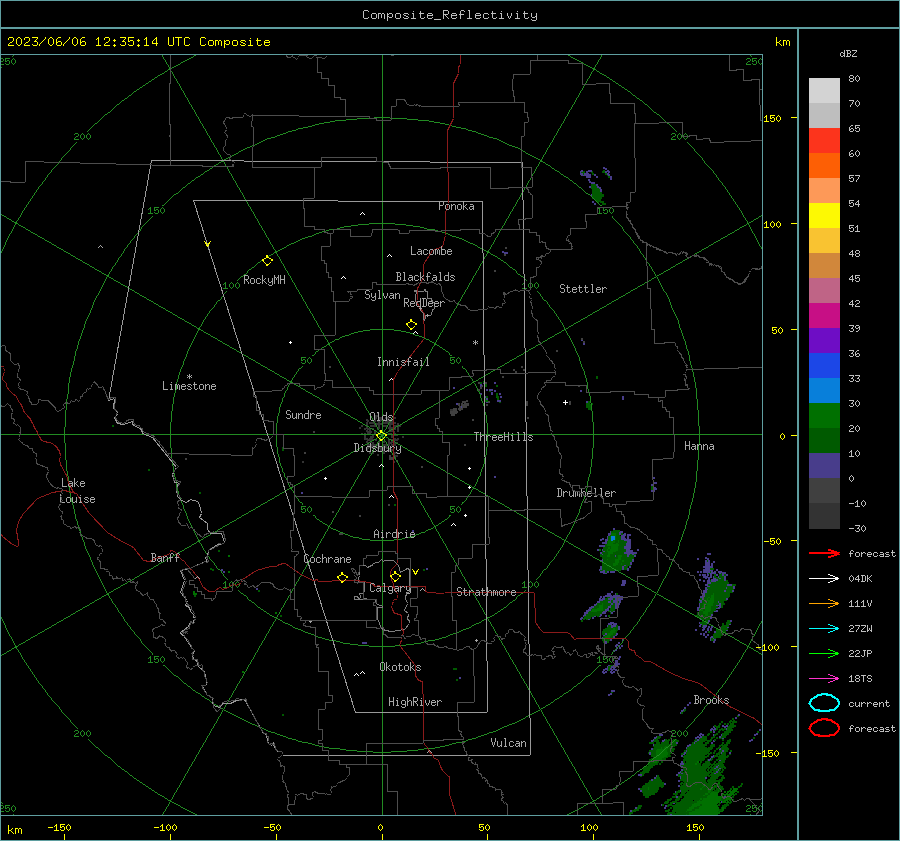Click the yellow diamond marker near RockyMH
The image size is (900, 841).
(x=267, y=261)
